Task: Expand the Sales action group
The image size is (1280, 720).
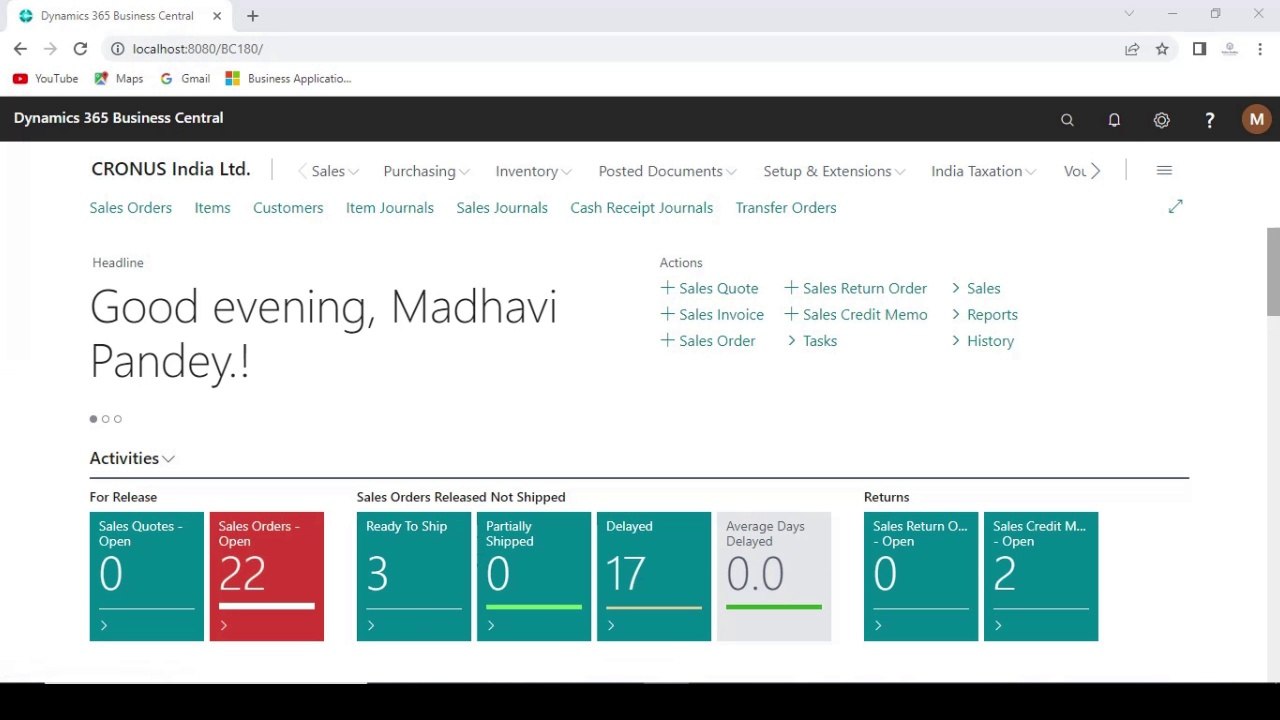Action: (975, 288)
